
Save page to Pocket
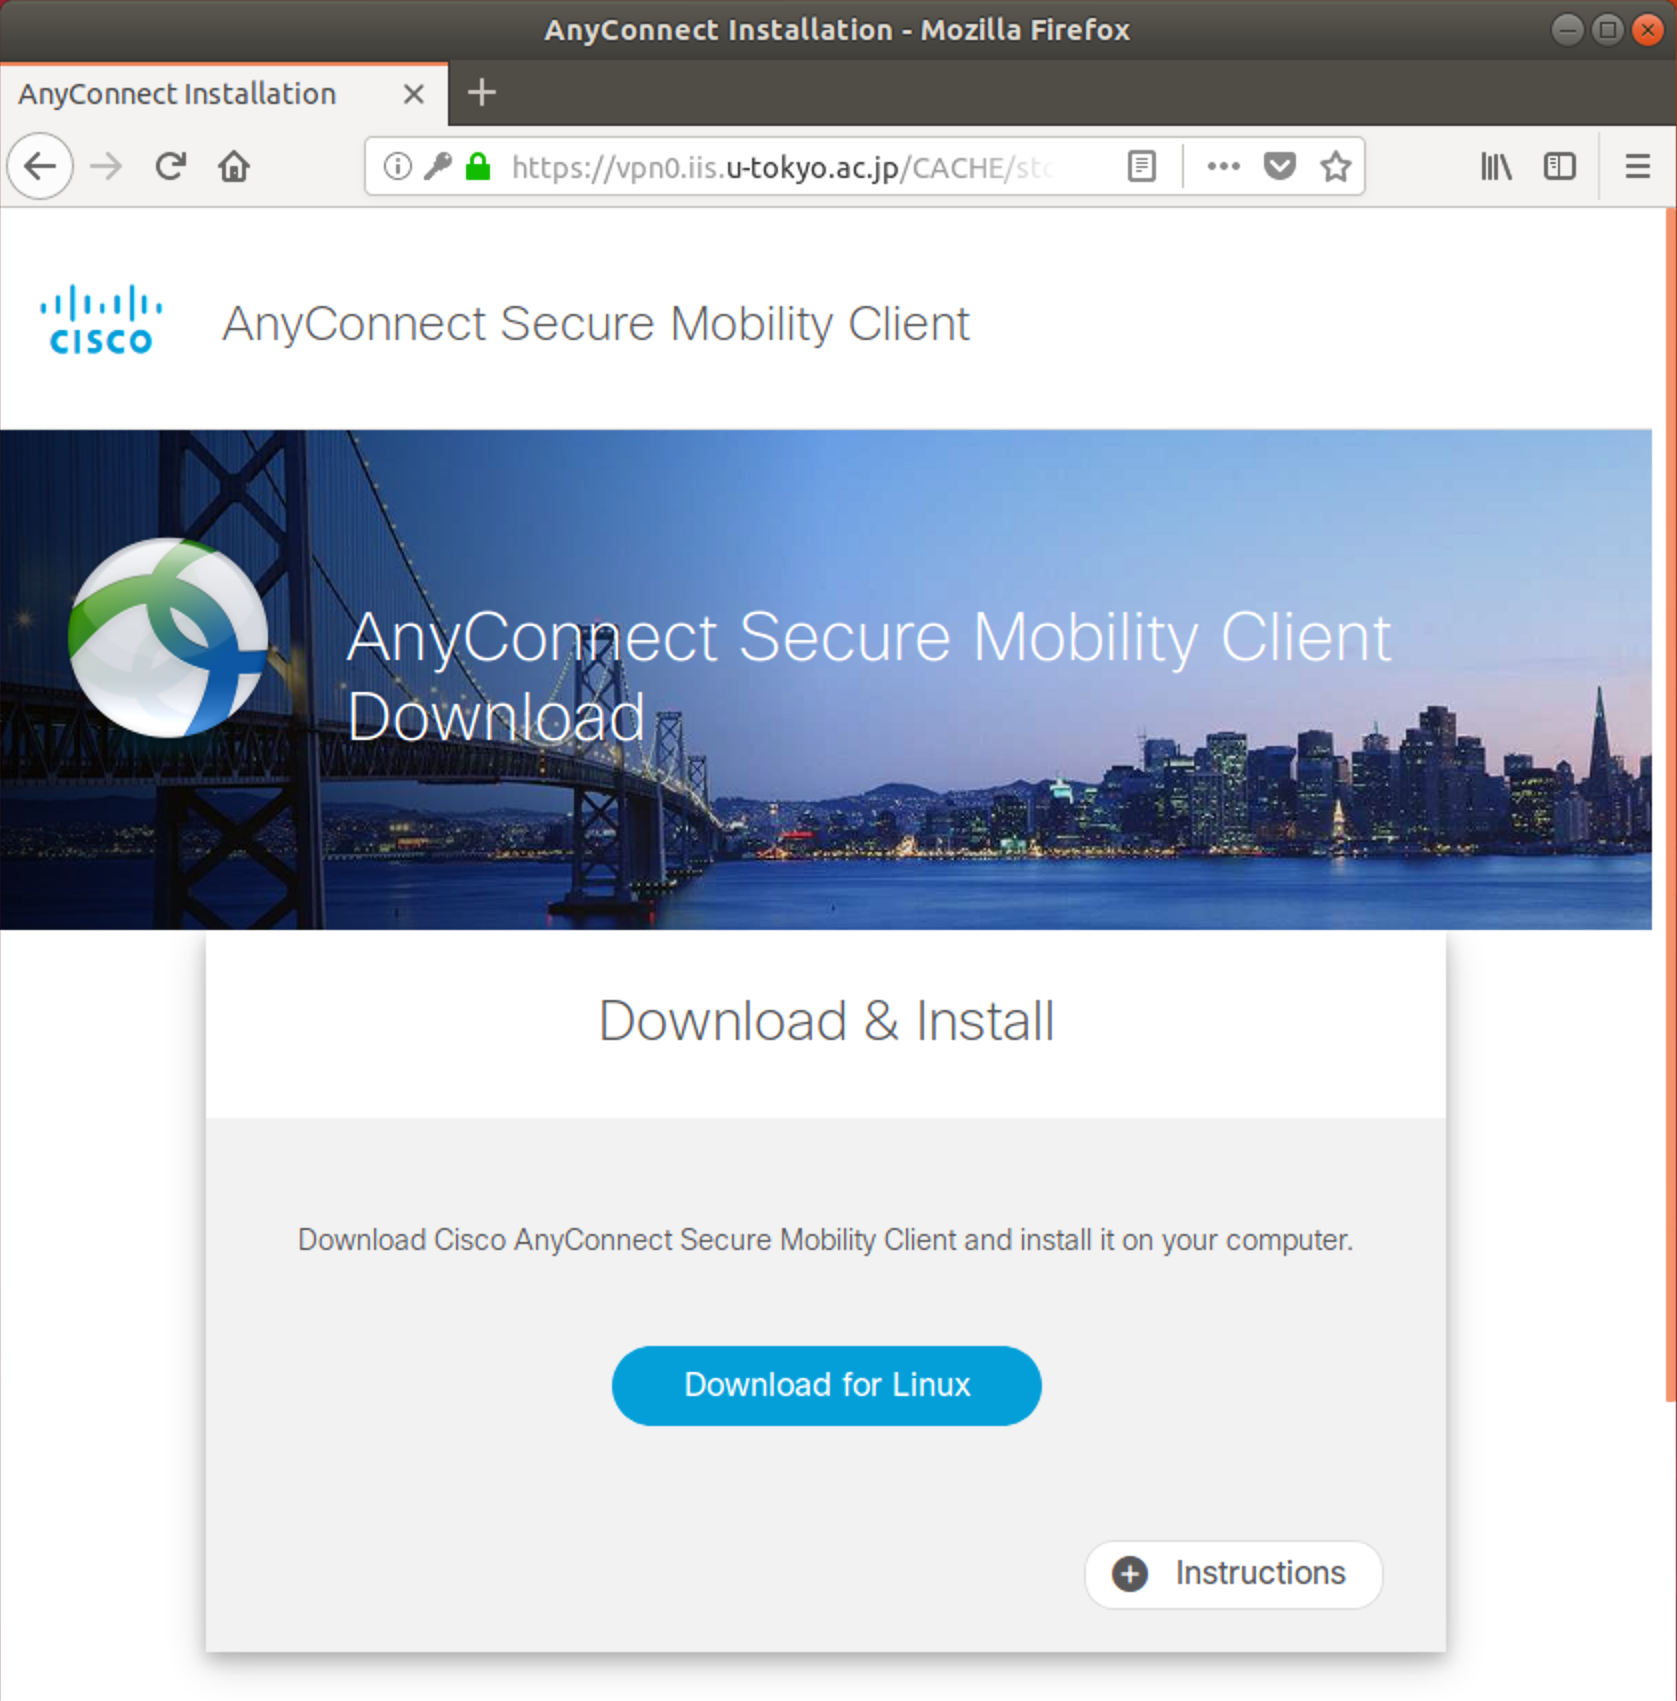click(1280, 166)
